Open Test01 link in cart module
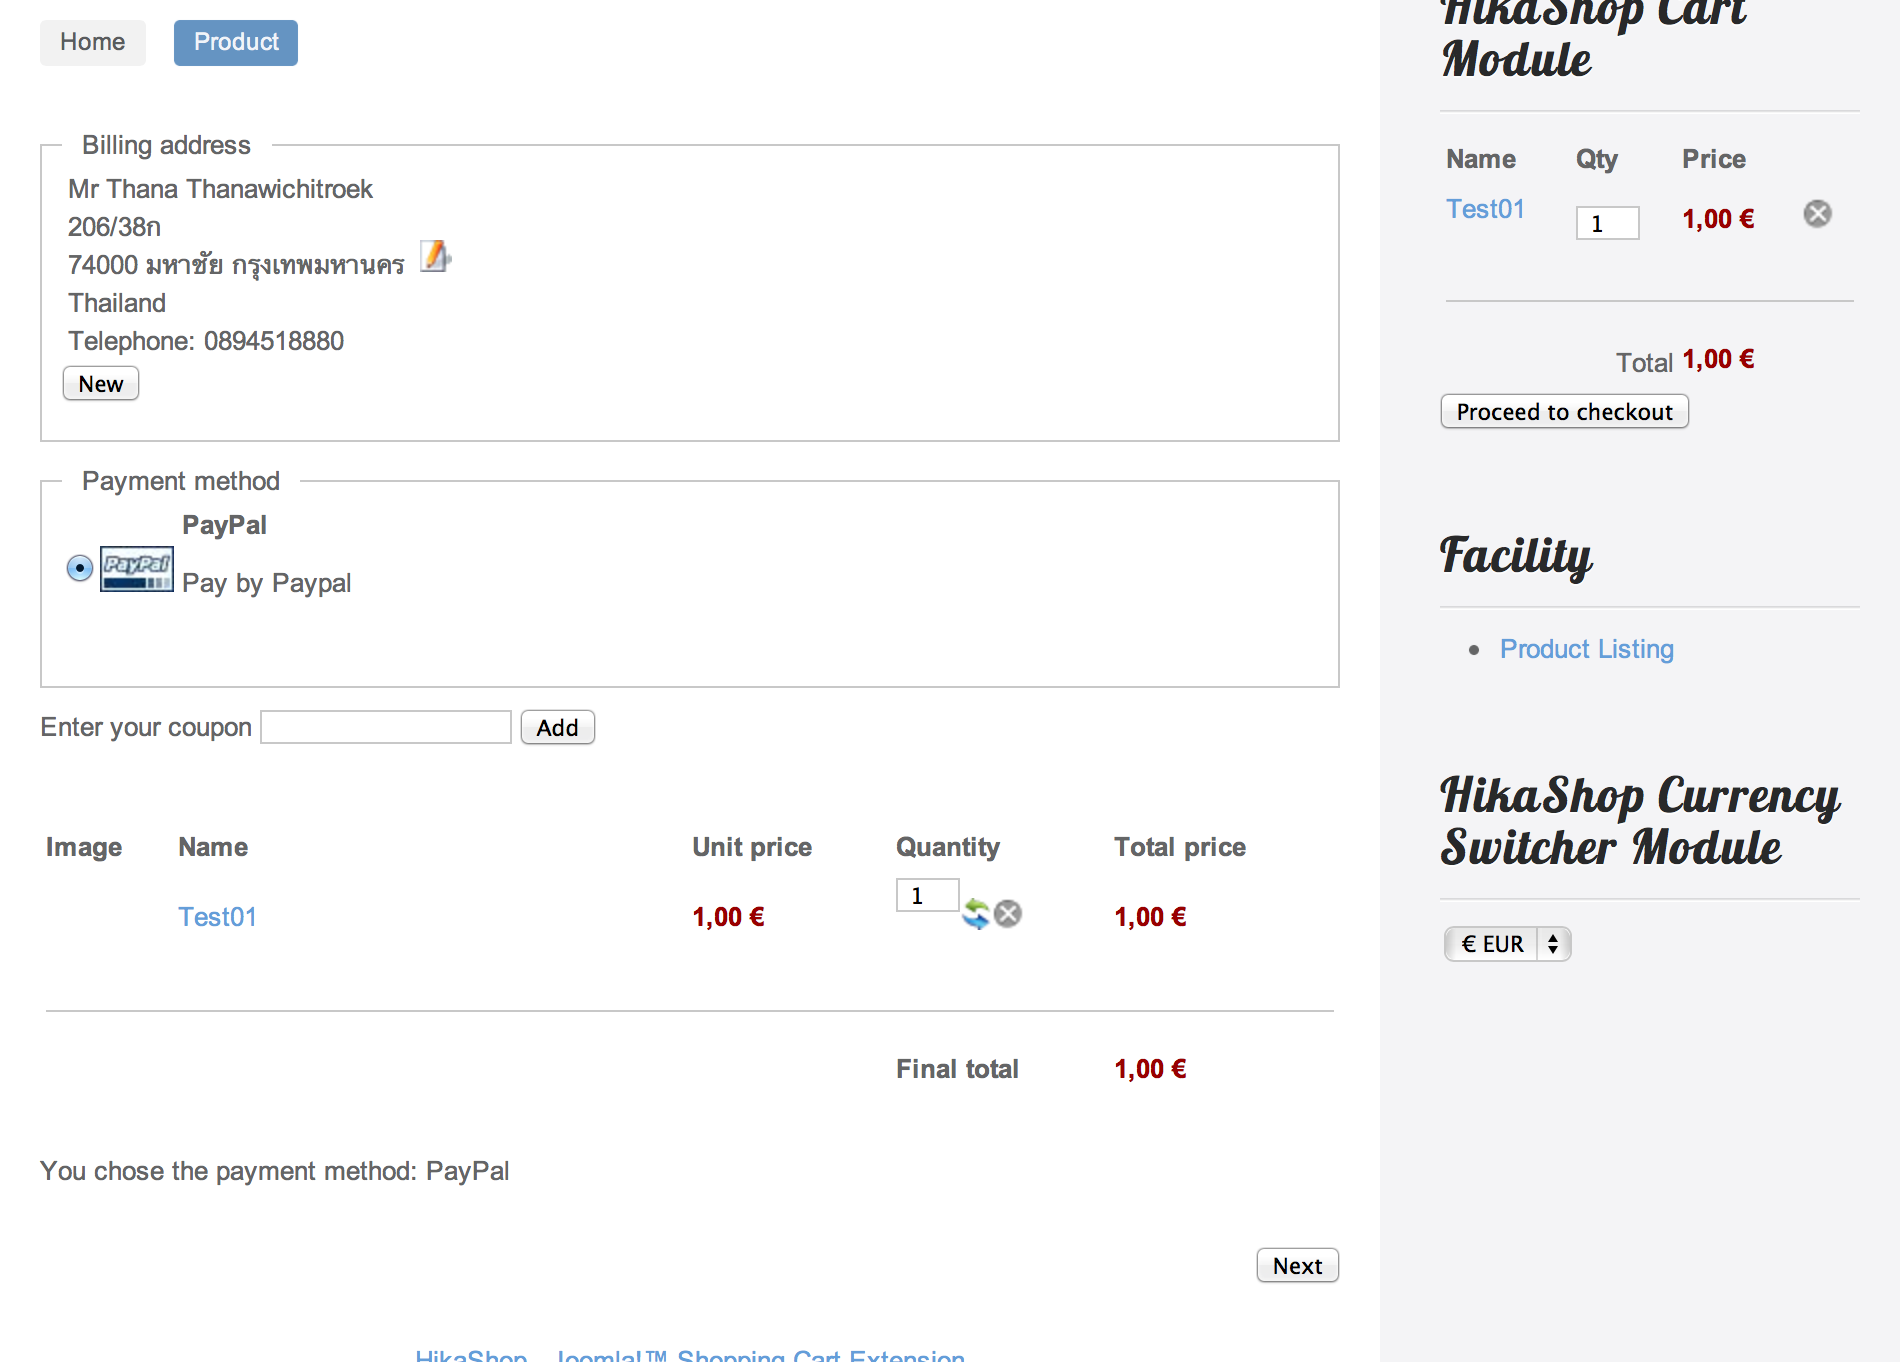The height and width of the screenshot is (1362, 1900). coord(1486,209)
